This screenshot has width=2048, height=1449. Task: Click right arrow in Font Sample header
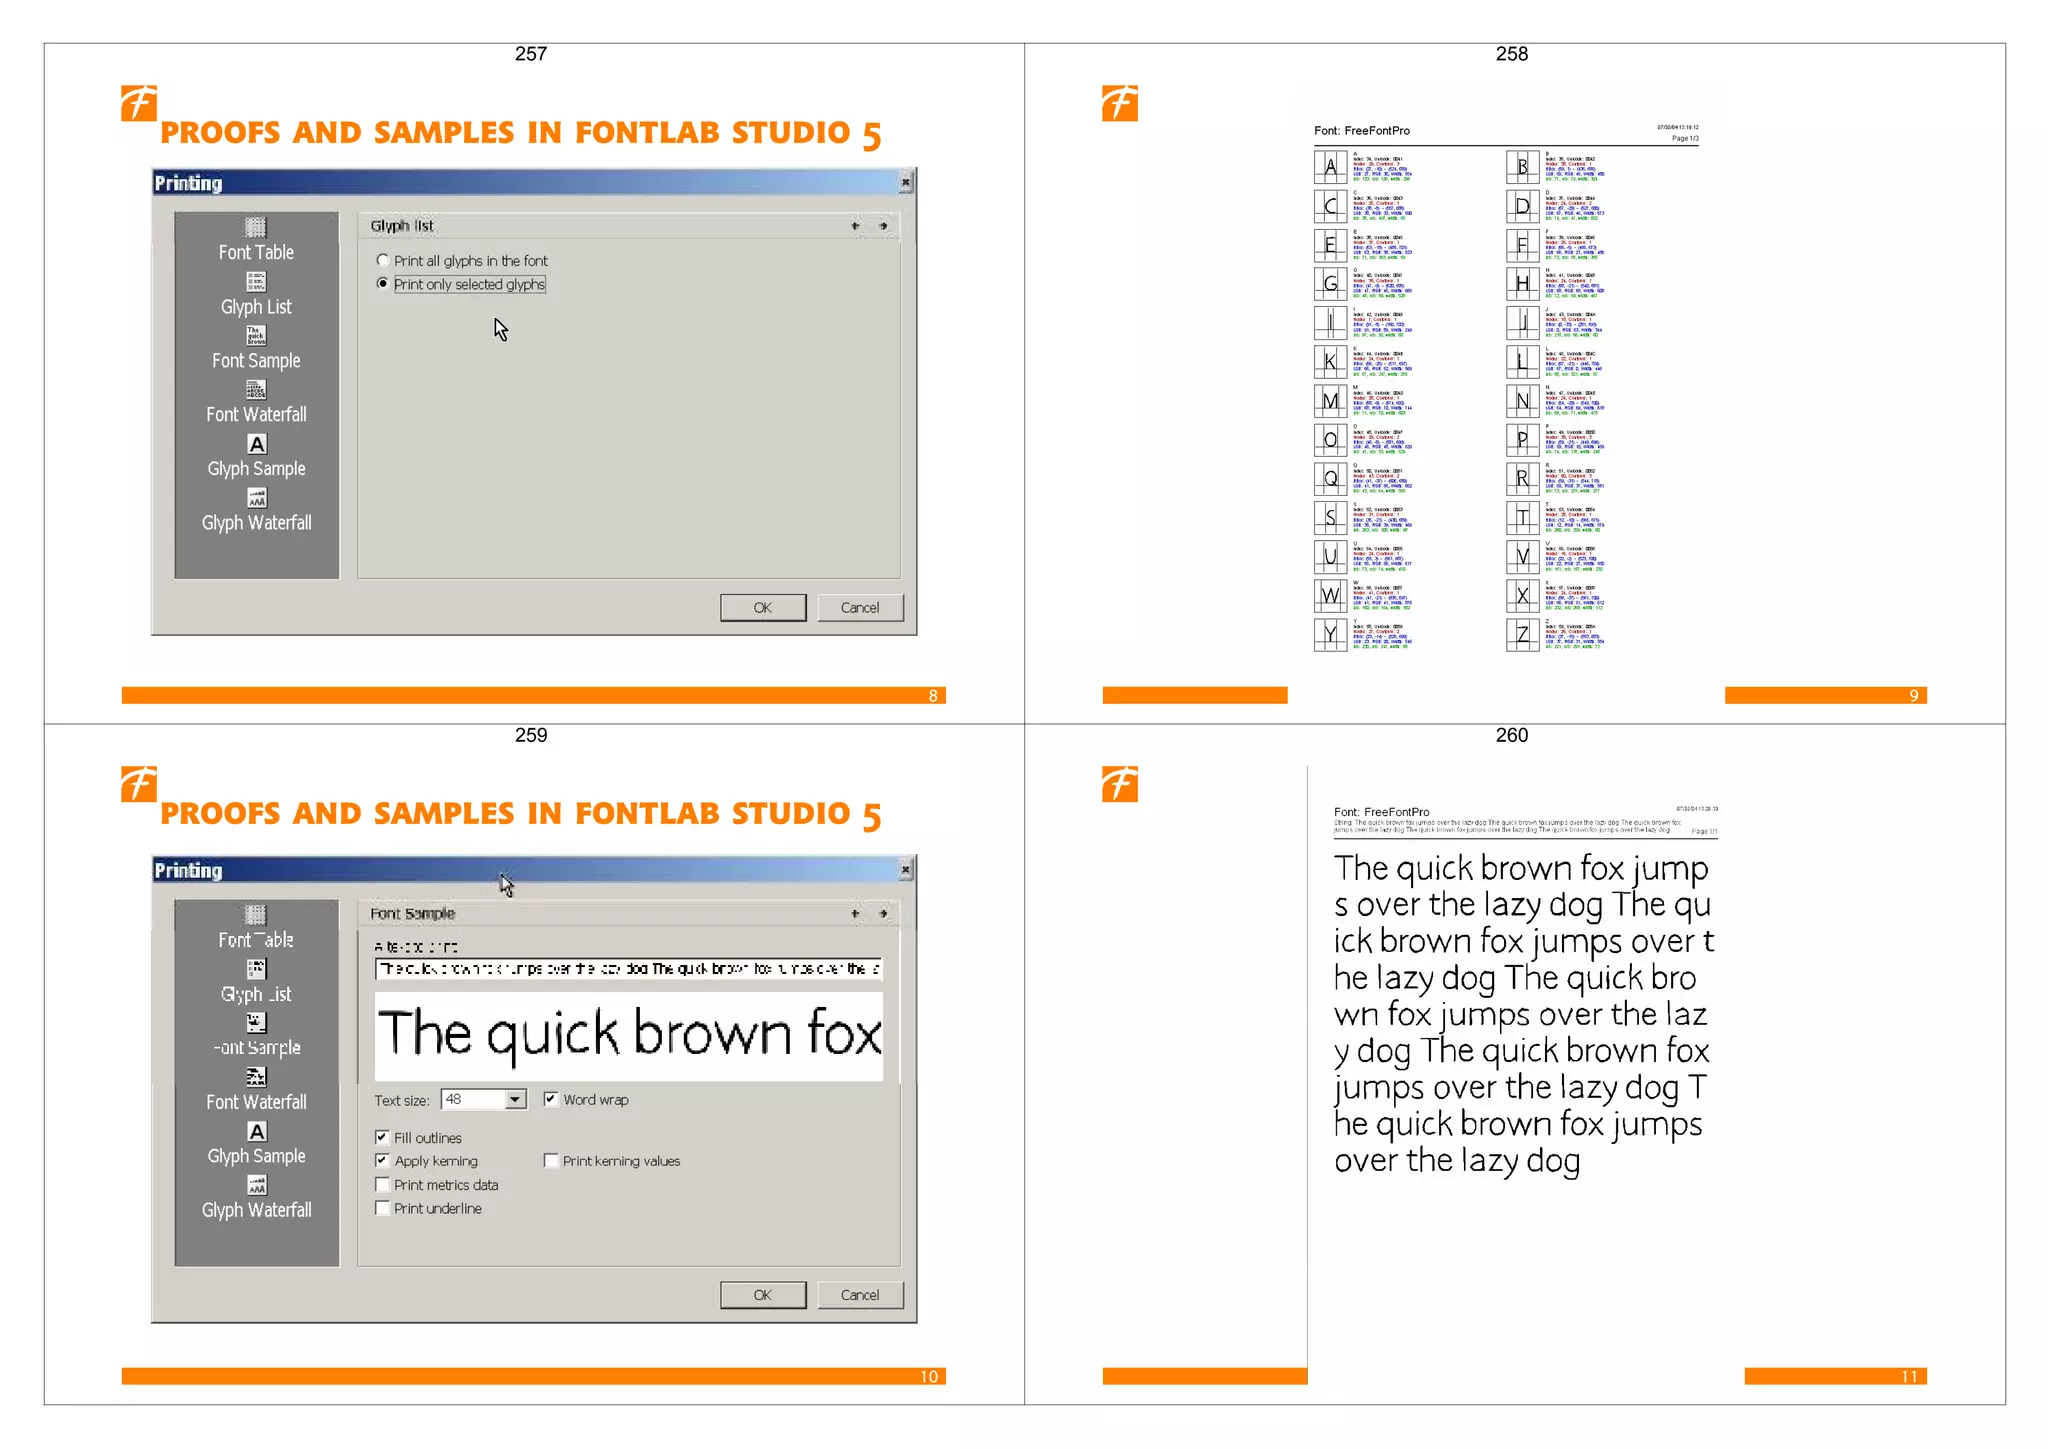pyautogui.click(x=883, y=914)
